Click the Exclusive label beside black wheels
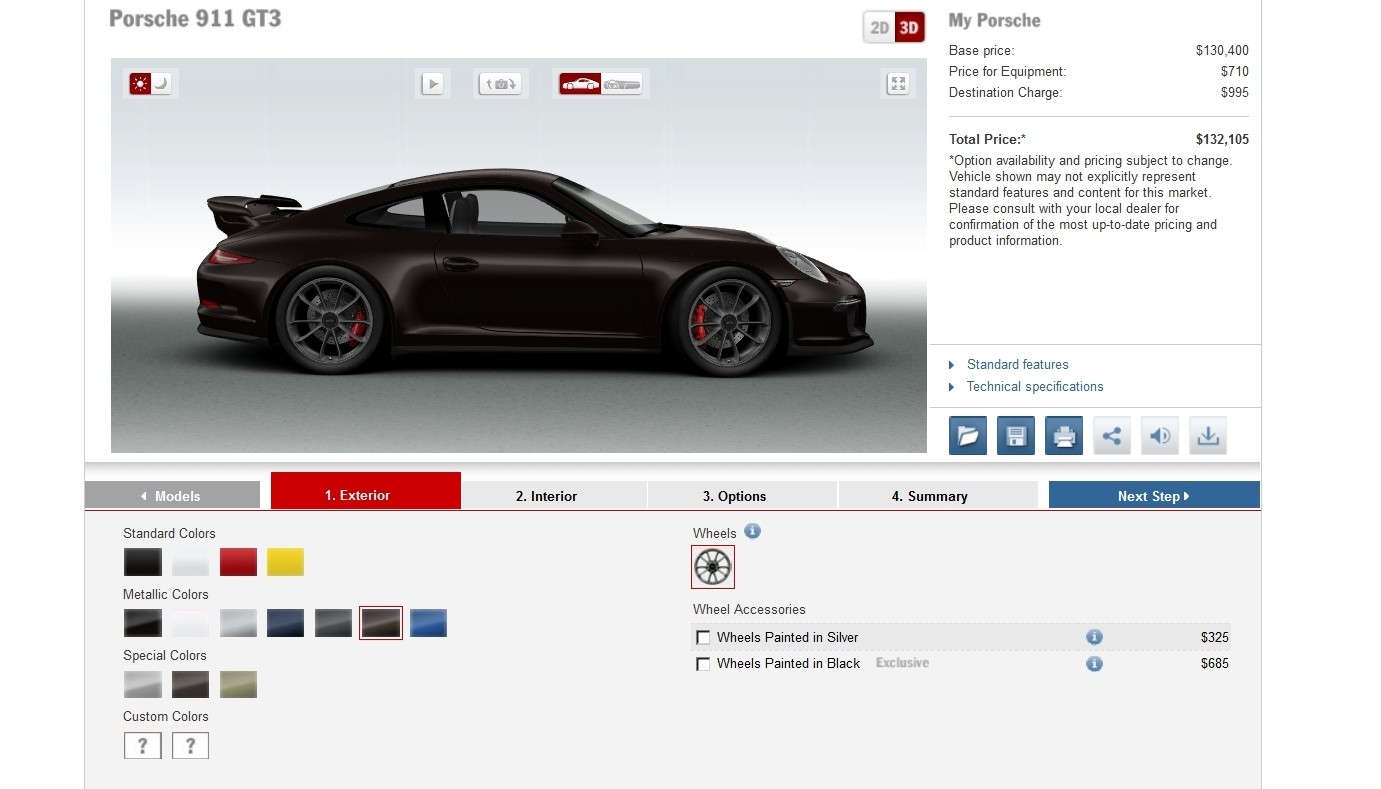Screen dimensions: 1381x789 [x=902, y=663]
